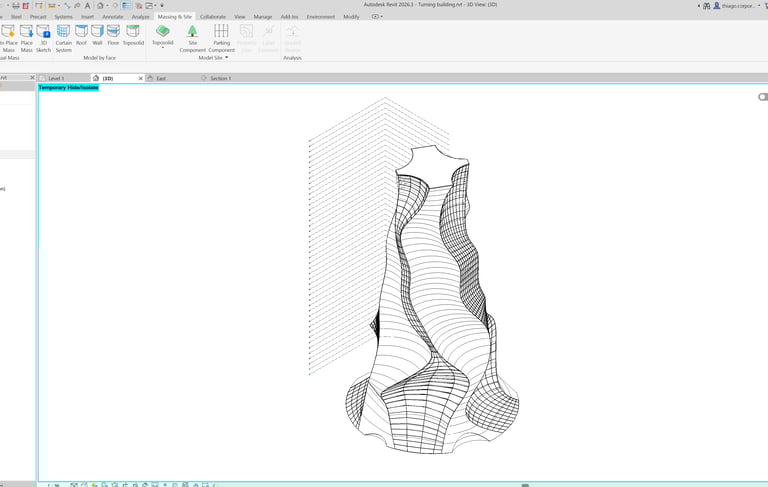Image resolution: width=768 pixels, height=487 pixels.
Task: Switch to the Insert ribbon tab
Action: (87, 17)
